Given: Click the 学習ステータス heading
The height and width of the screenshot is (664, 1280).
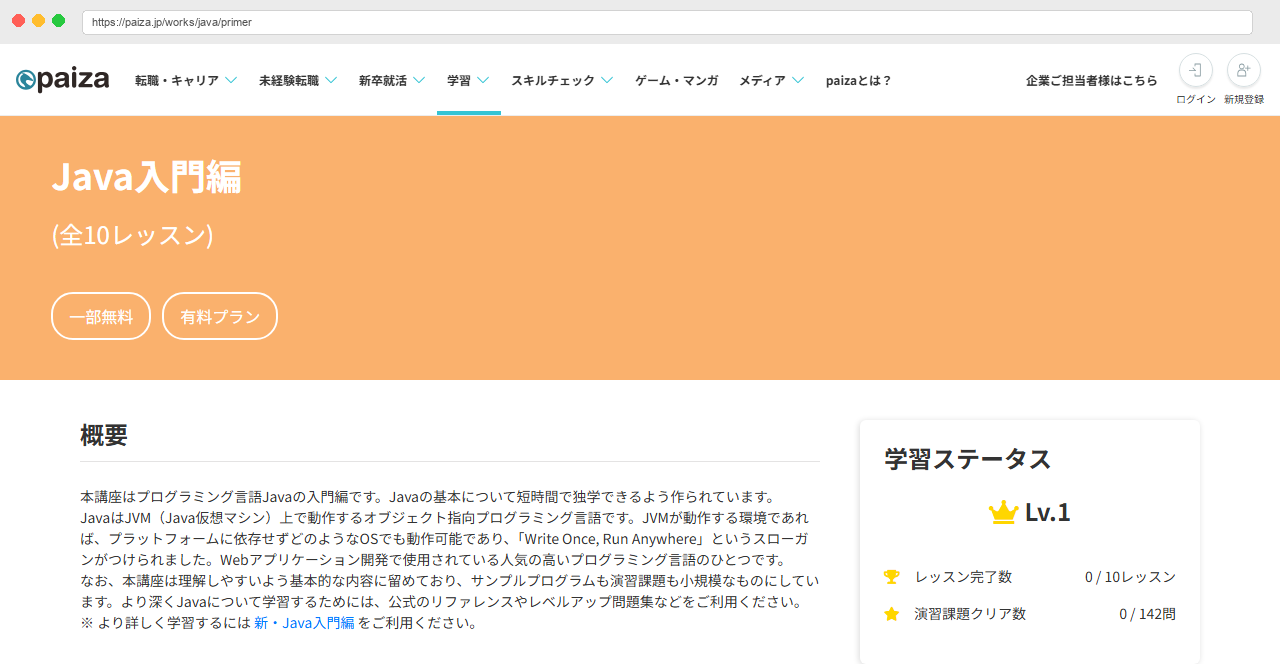Looking at the screenshot, I should click(968, 459).
